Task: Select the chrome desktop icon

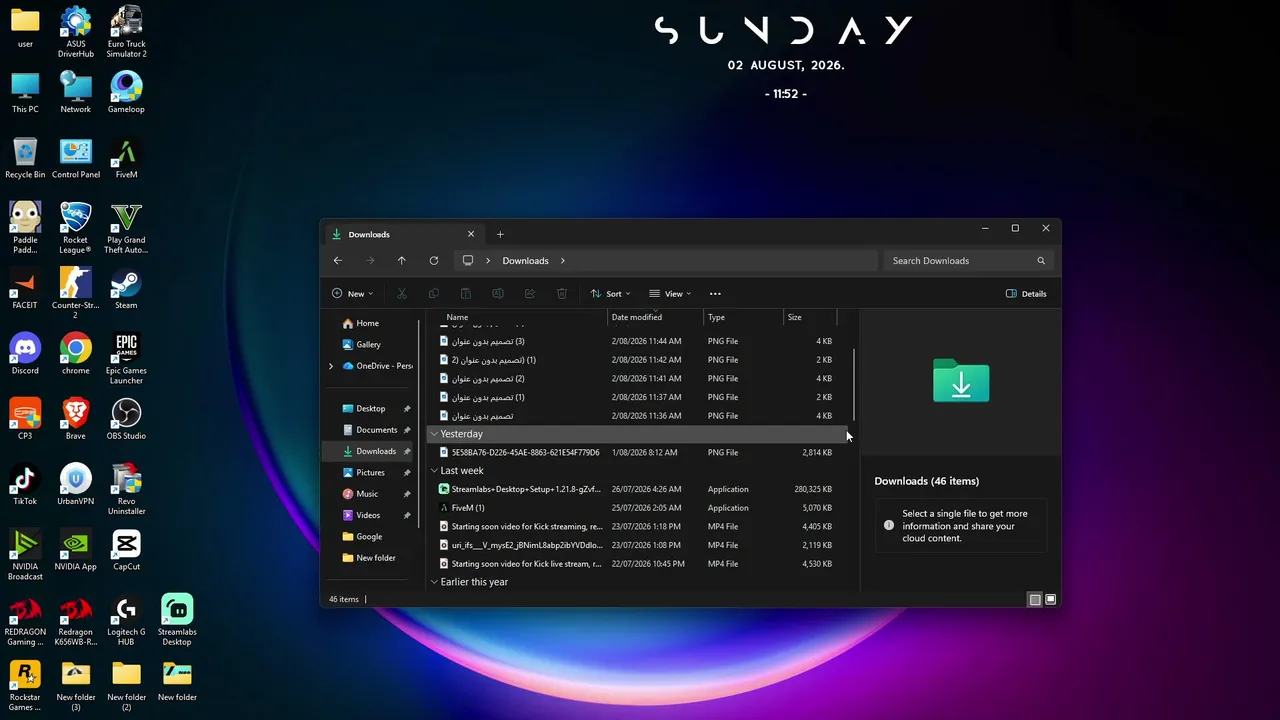Action: tap(76, 354)
